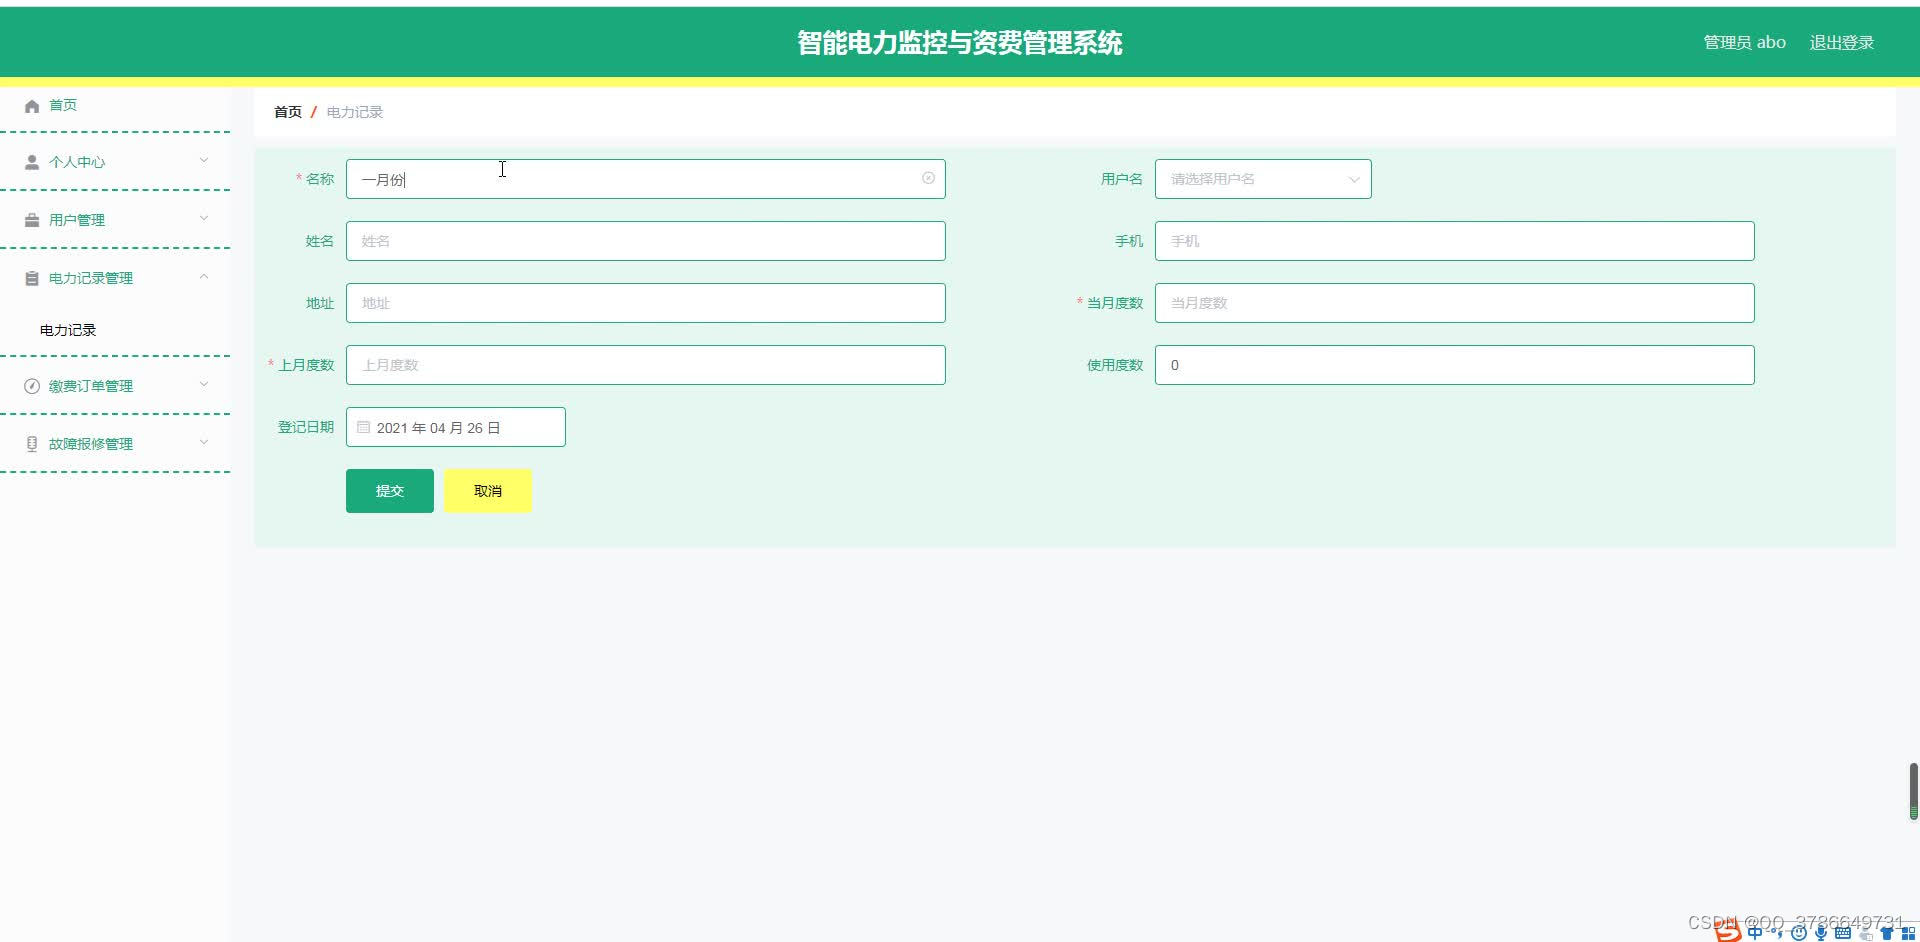The height and width of the screenshot is (942, 1920).
Task: Open the soft keyboard icon in IME bar
Action: tap(1843, 932)
